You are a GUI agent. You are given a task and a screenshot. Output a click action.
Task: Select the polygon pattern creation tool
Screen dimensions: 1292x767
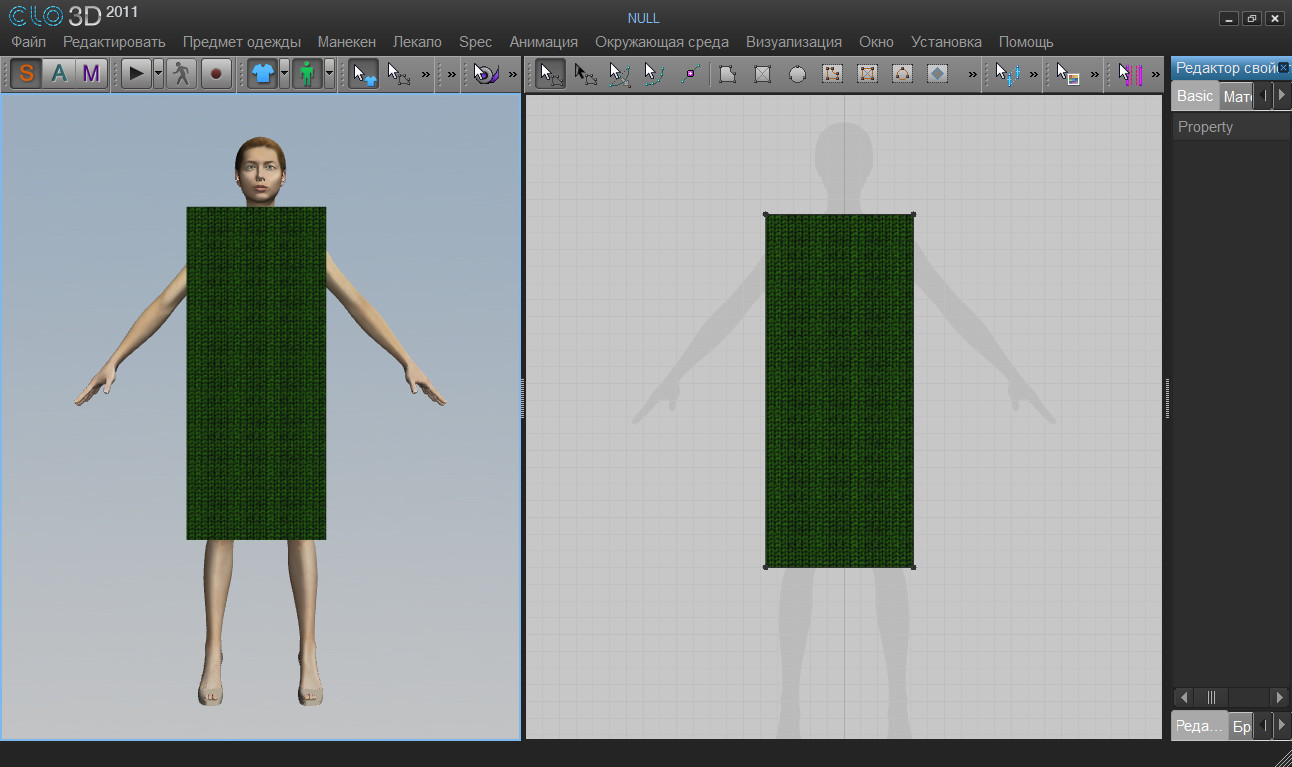(728, 74)
